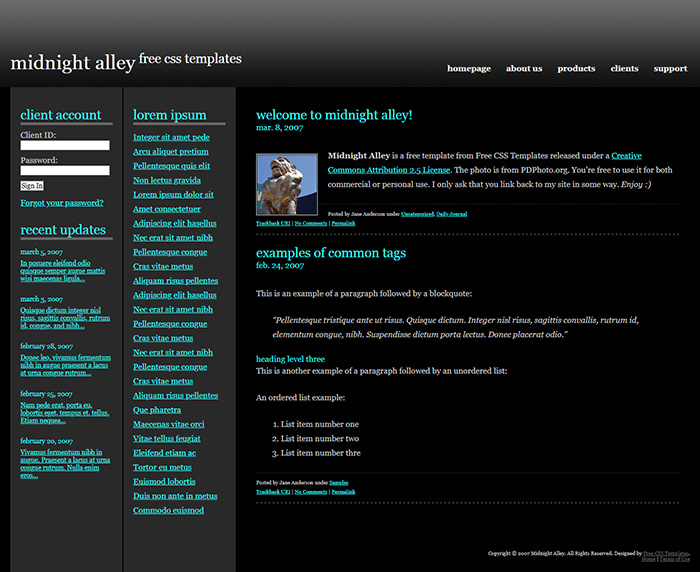Open the Samples category link
The width and height of the screenshot is (700, 572).
click(338, 482)
